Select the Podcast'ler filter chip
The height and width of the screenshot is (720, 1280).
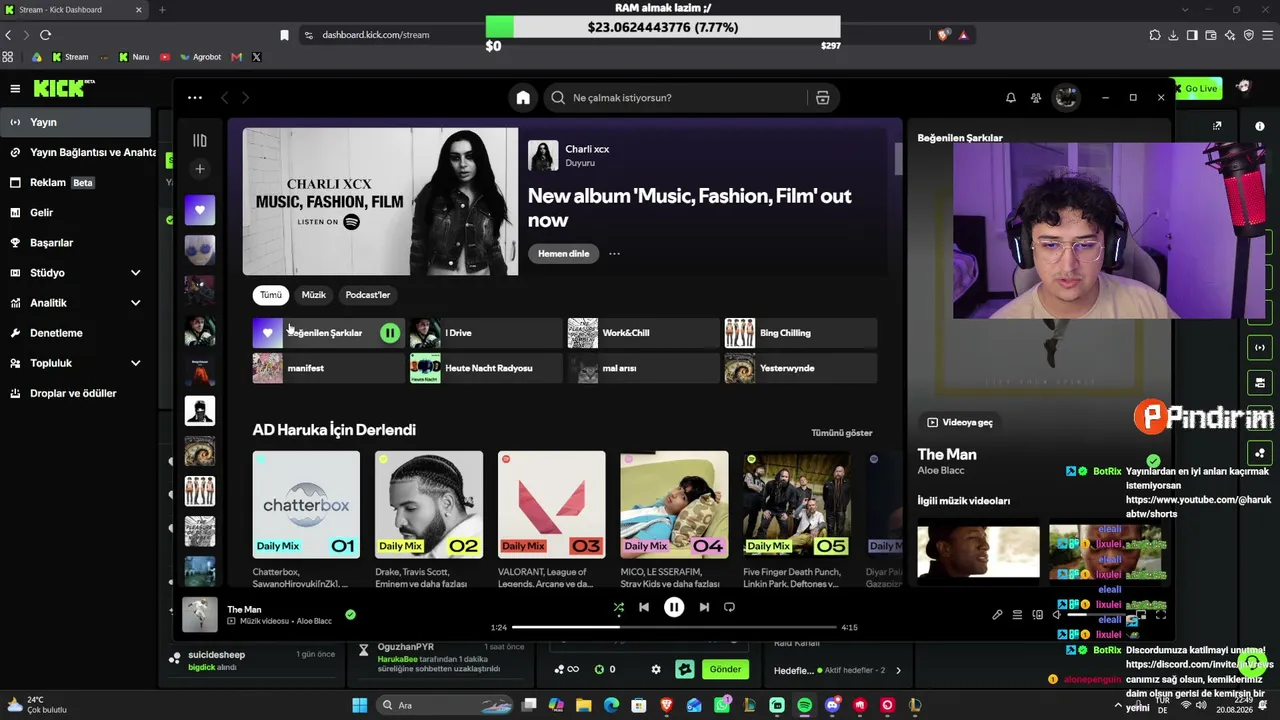click(368, 295)
